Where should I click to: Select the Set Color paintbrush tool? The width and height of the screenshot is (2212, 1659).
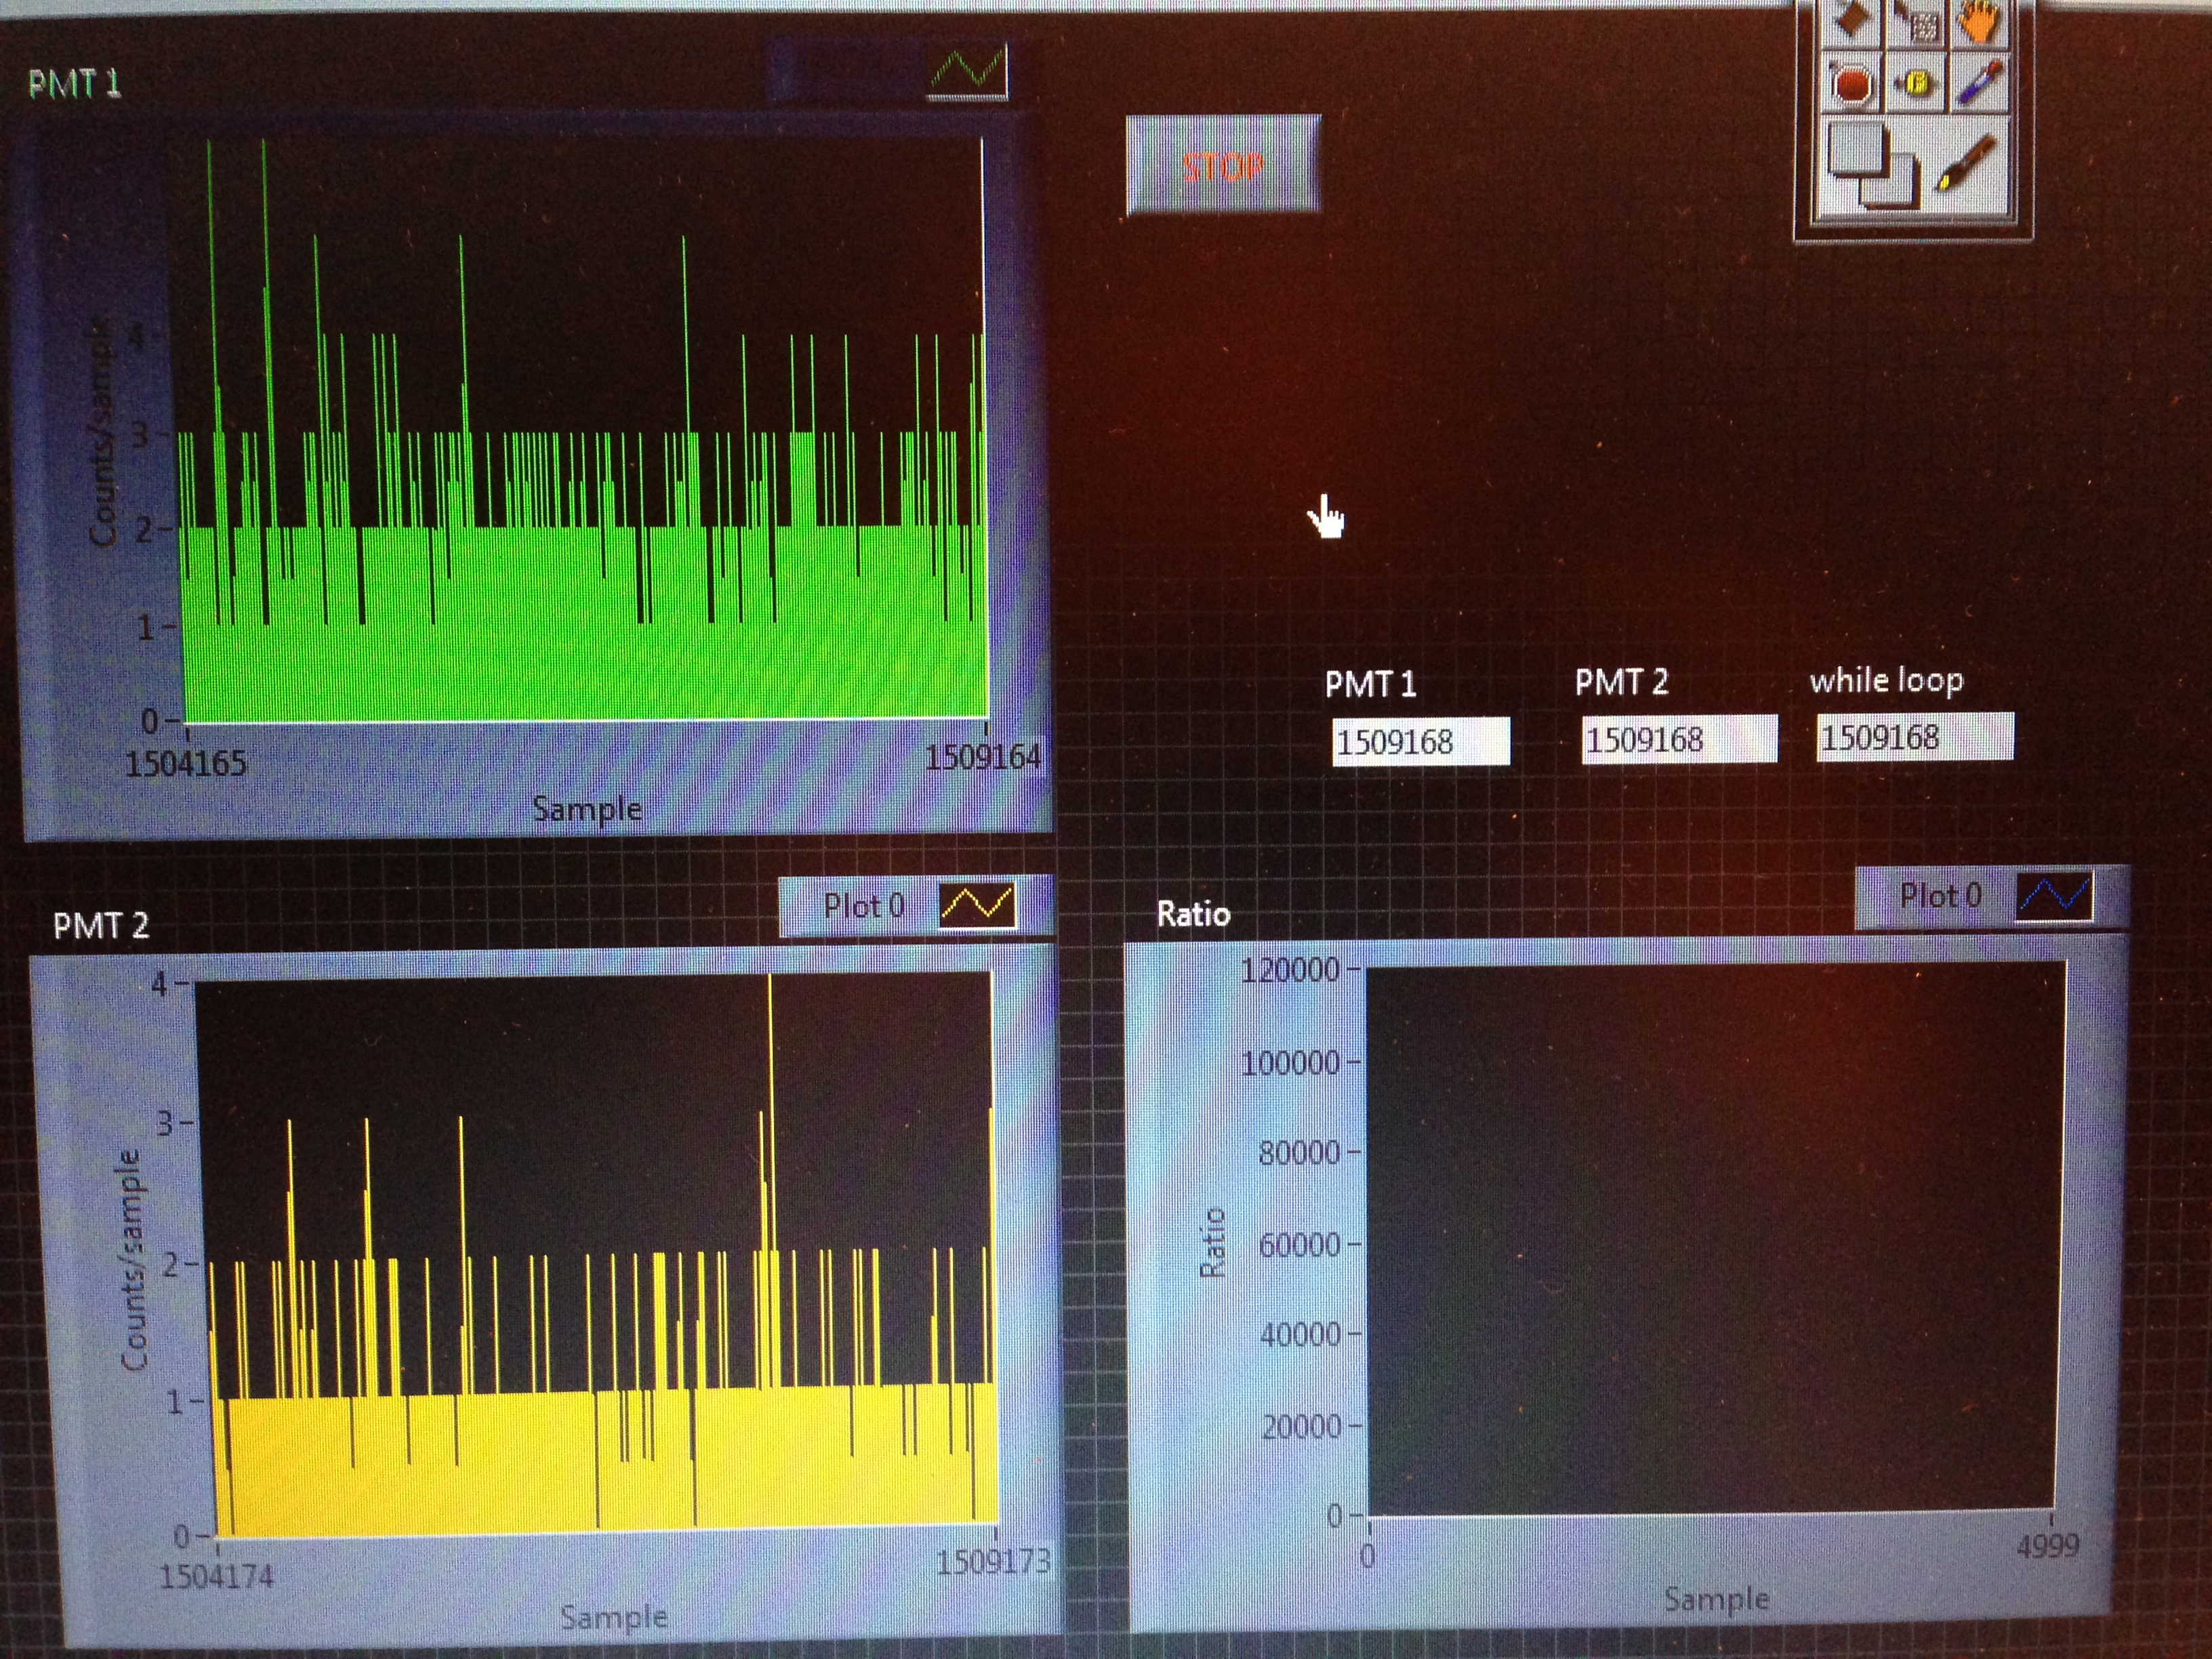point(1966,164)
